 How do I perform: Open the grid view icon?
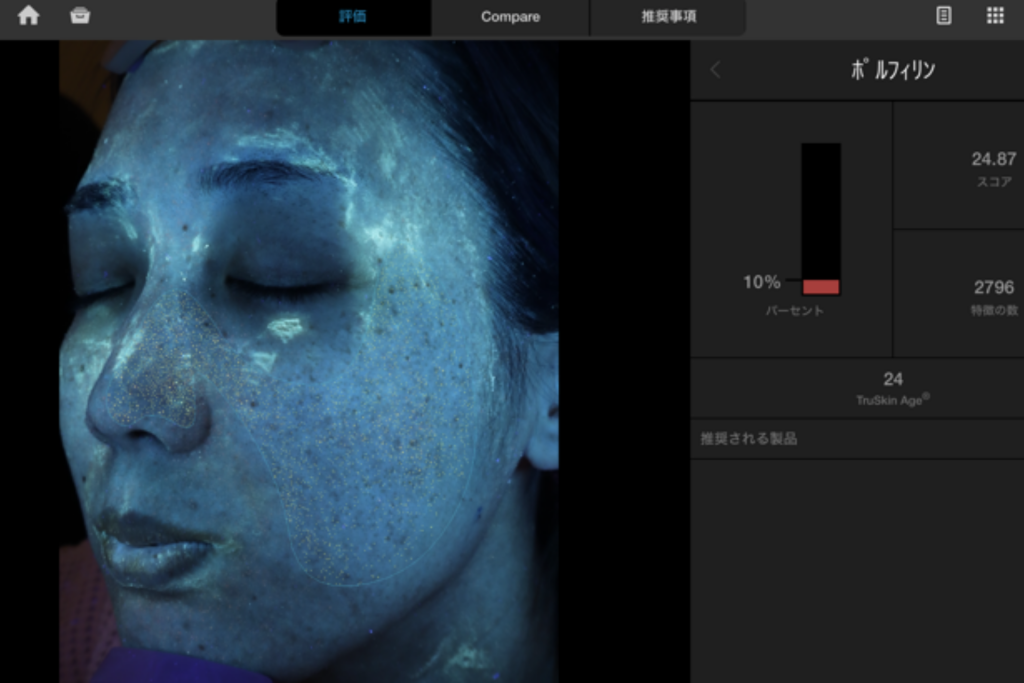[995, 16]
